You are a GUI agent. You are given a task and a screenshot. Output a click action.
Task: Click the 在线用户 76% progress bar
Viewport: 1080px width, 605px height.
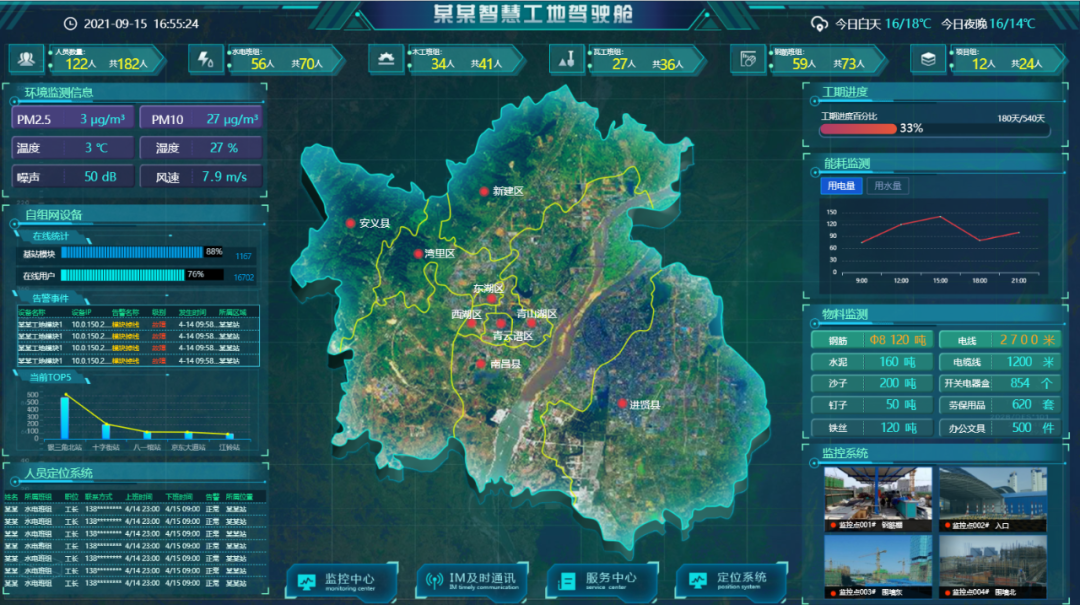tap(142, 275)
